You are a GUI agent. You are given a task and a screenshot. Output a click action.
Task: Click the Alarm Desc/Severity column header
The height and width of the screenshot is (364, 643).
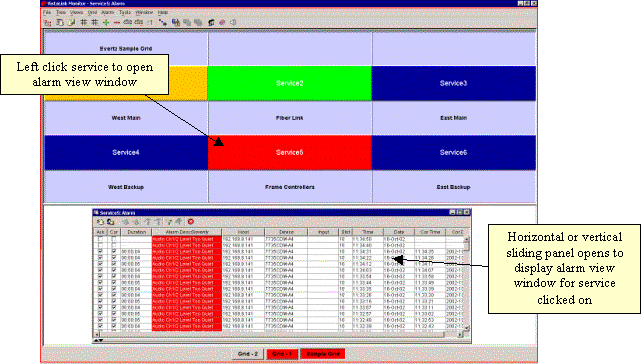[x=187, y=232]
